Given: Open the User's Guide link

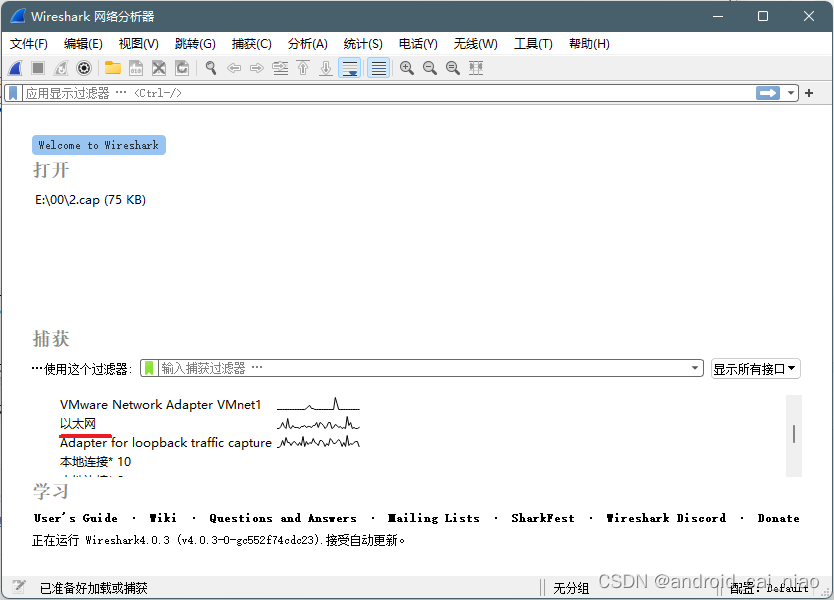Looking at the screenshot, I should tap(76, 518).
